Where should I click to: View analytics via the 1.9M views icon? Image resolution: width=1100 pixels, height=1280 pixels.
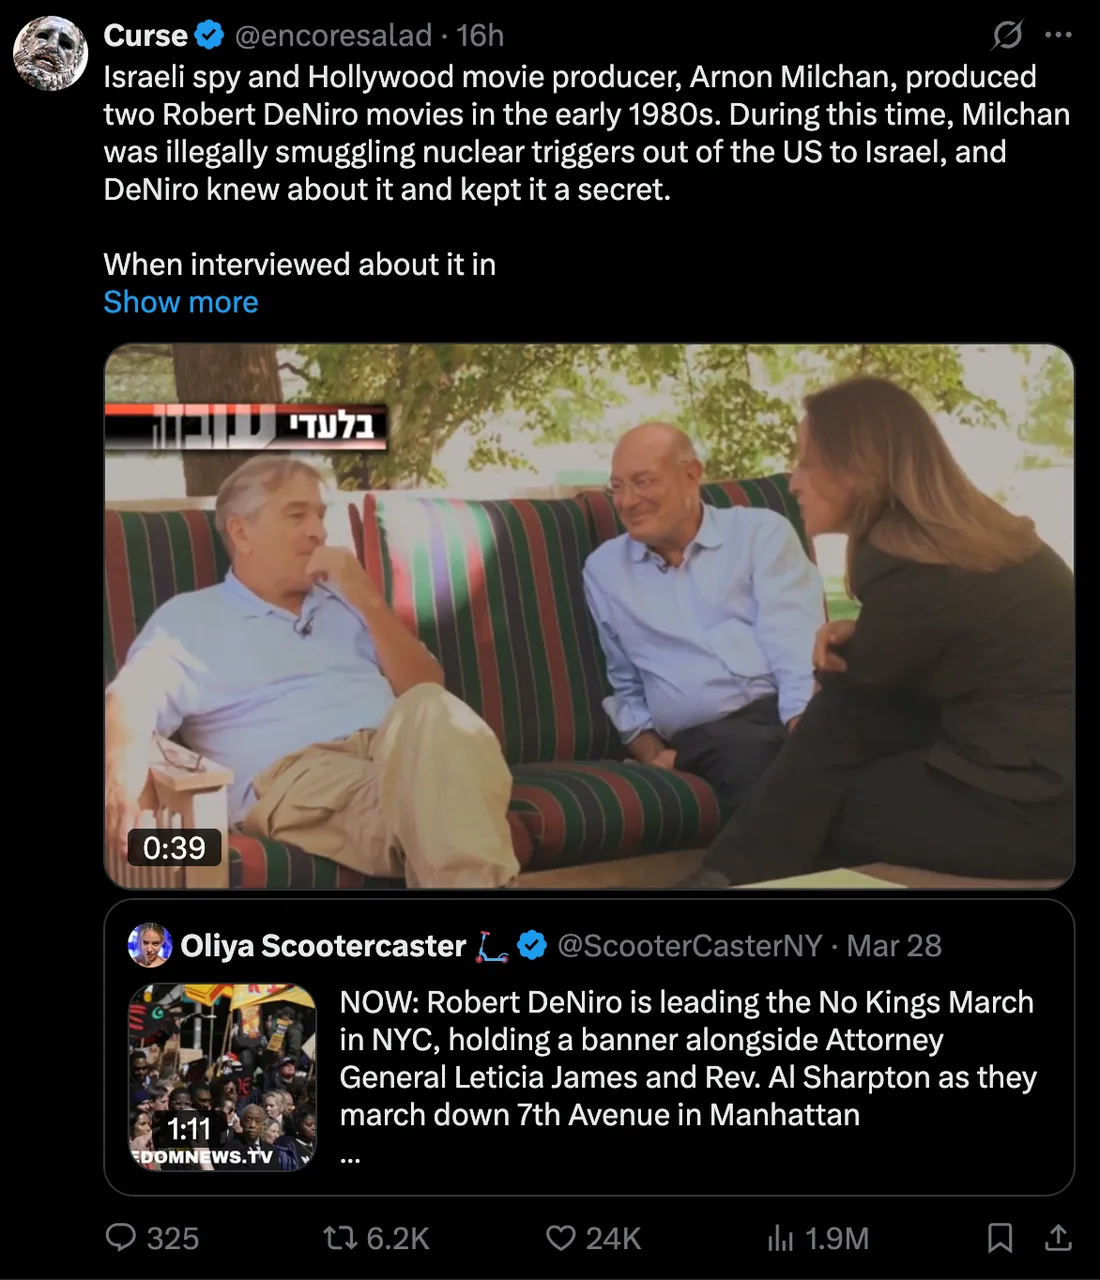781,1238
